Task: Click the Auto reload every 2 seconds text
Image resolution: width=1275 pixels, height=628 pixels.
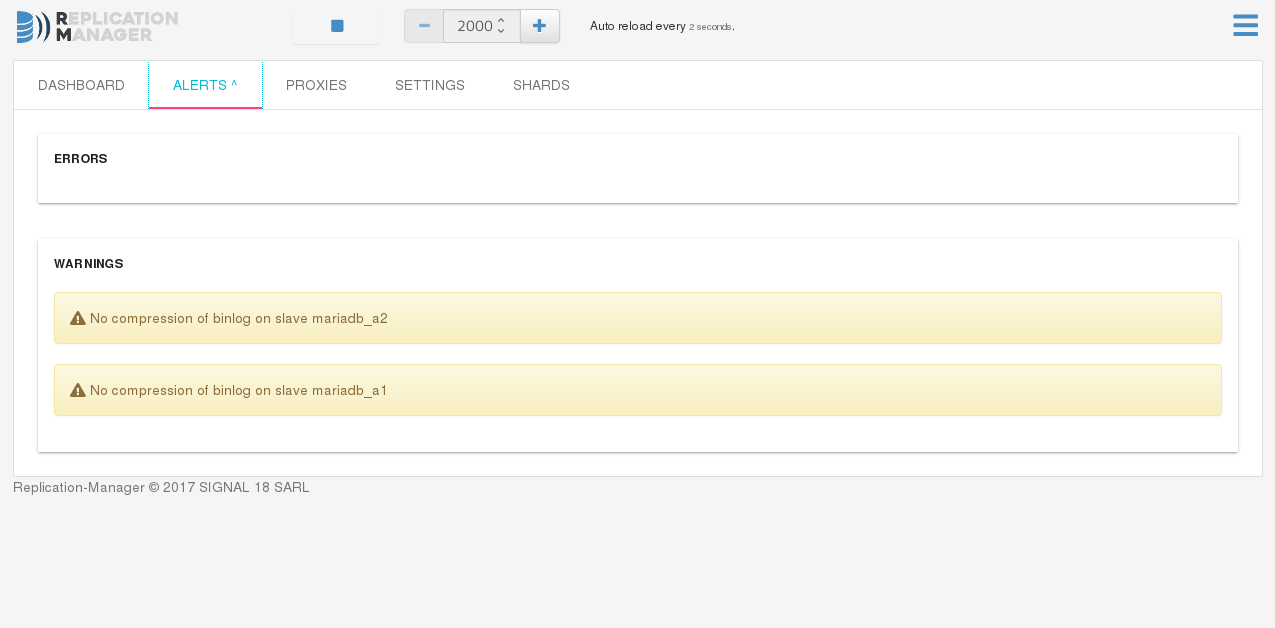Action: (x=662, y=26)
